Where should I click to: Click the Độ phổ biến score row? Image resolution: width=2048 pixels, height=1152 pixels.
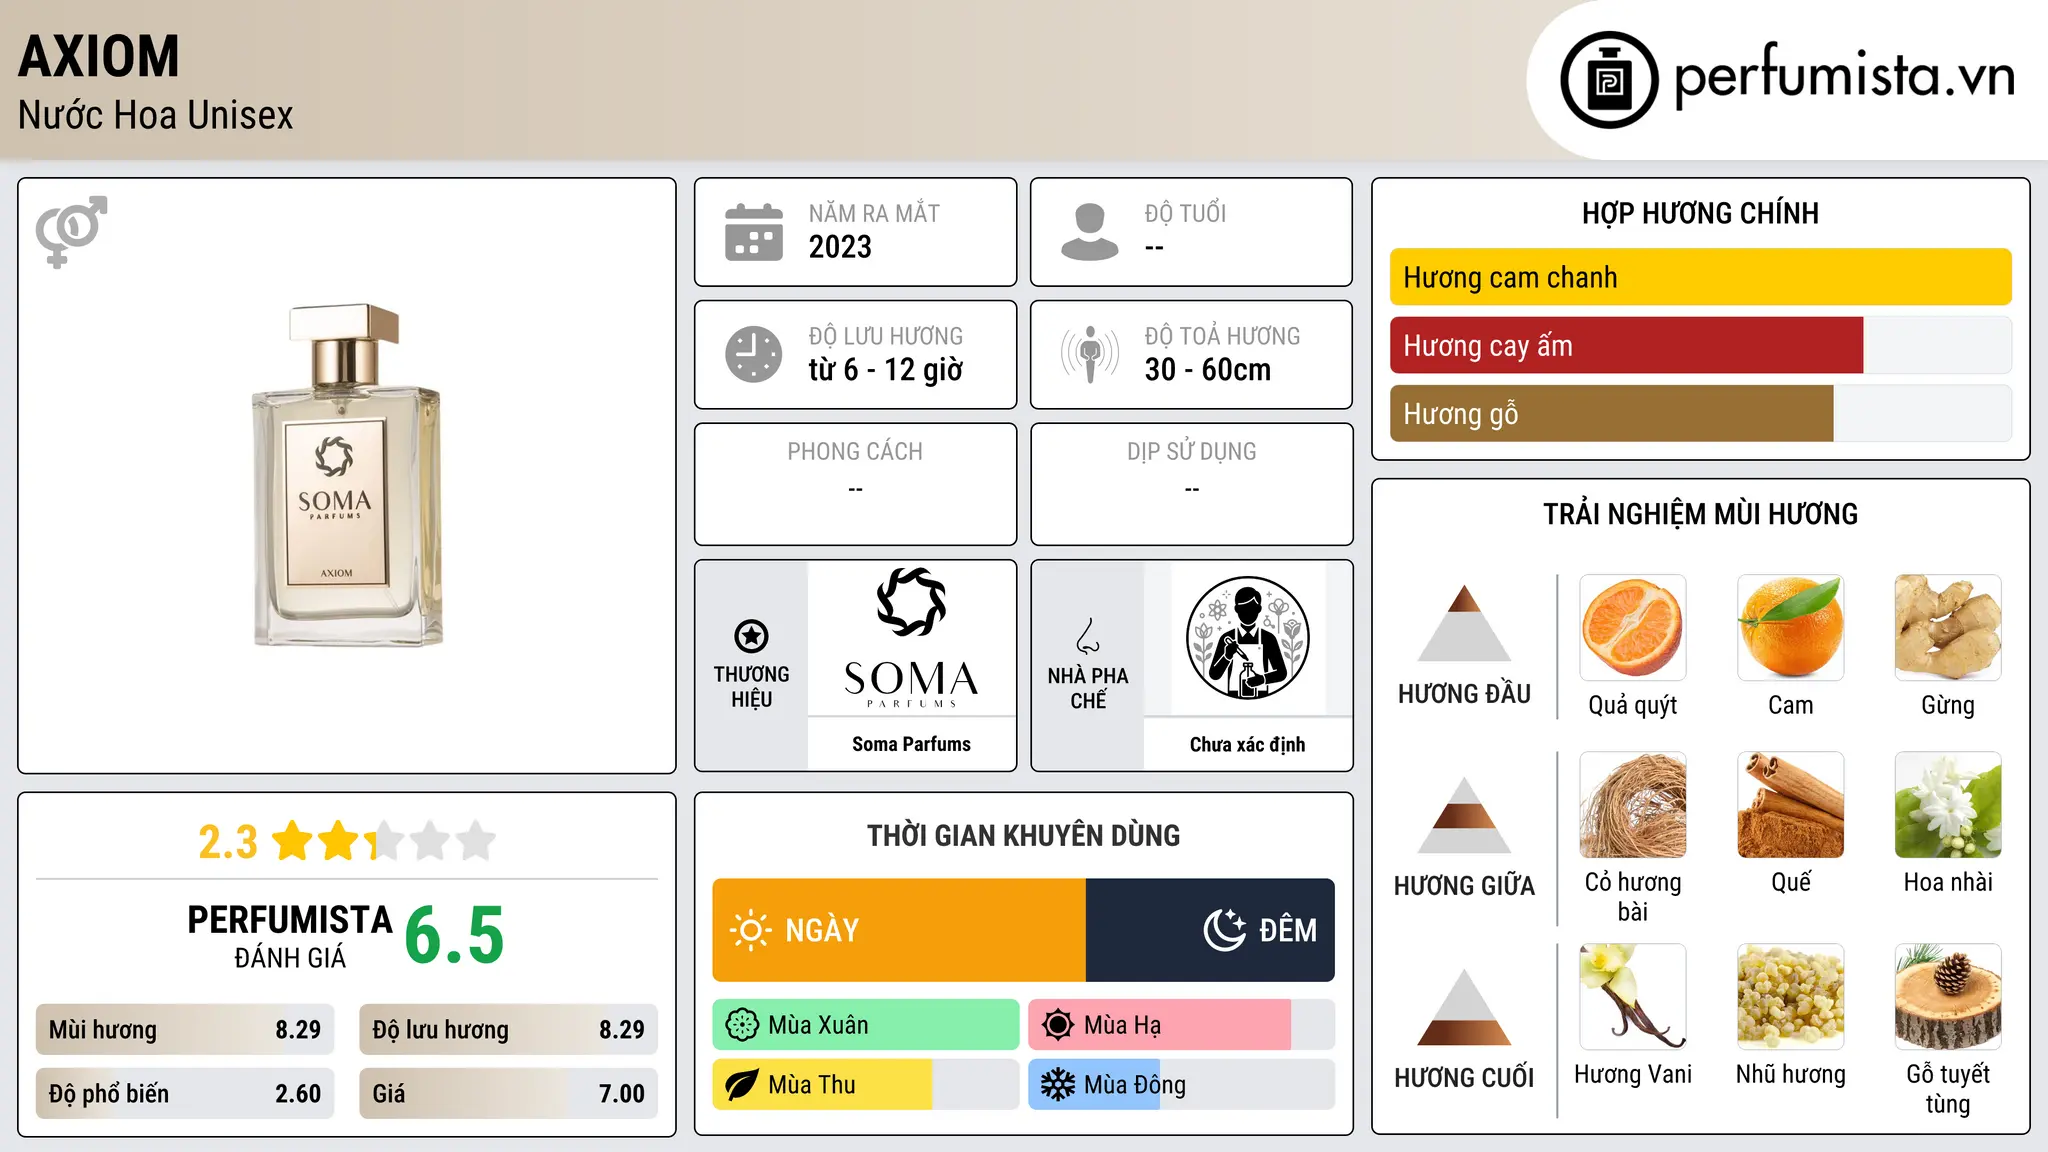[185, 1094]
